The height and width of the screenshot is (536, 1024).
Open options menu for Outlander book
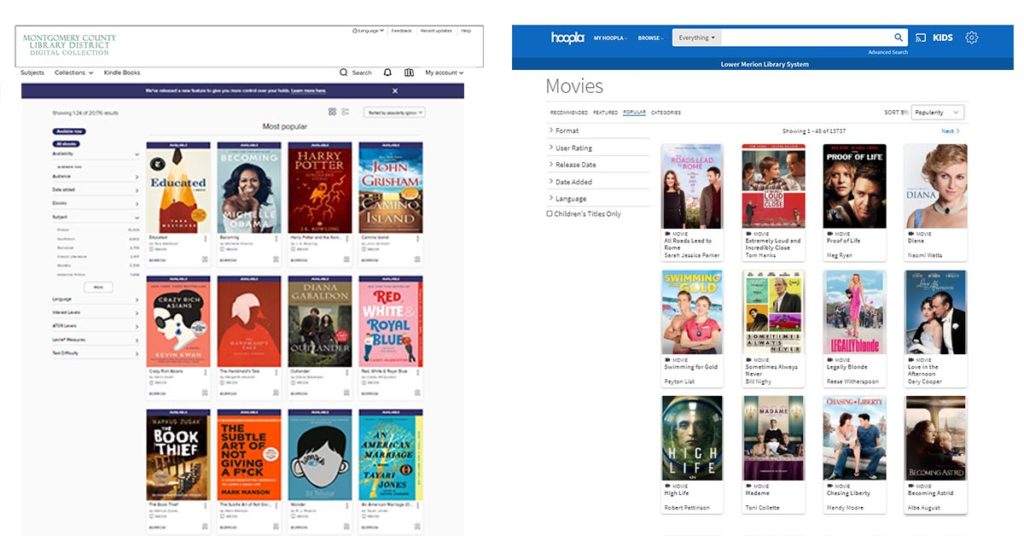click(x=347, y=372)
